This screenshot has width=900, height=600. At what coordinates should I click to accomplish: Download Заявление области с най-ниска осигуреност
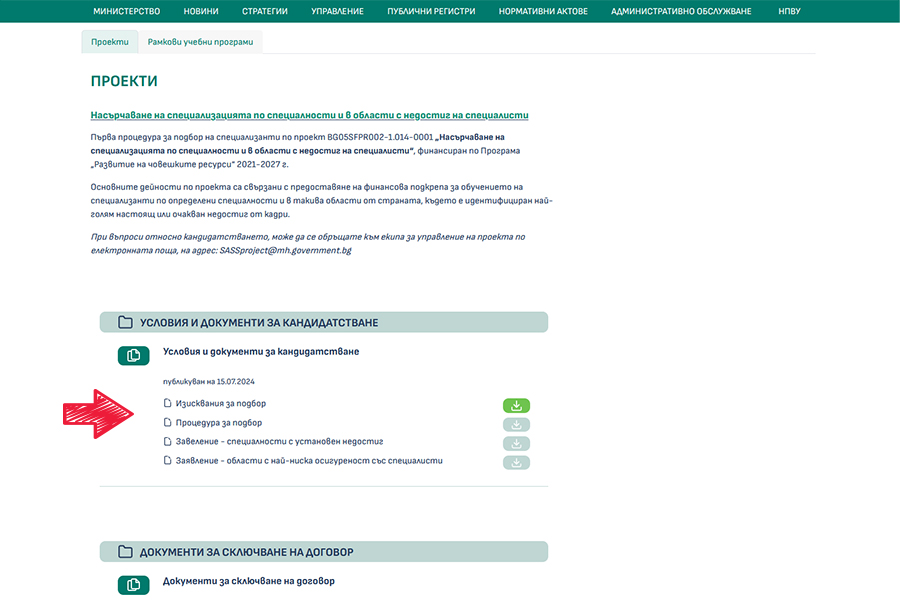click(x=516, y=462)
